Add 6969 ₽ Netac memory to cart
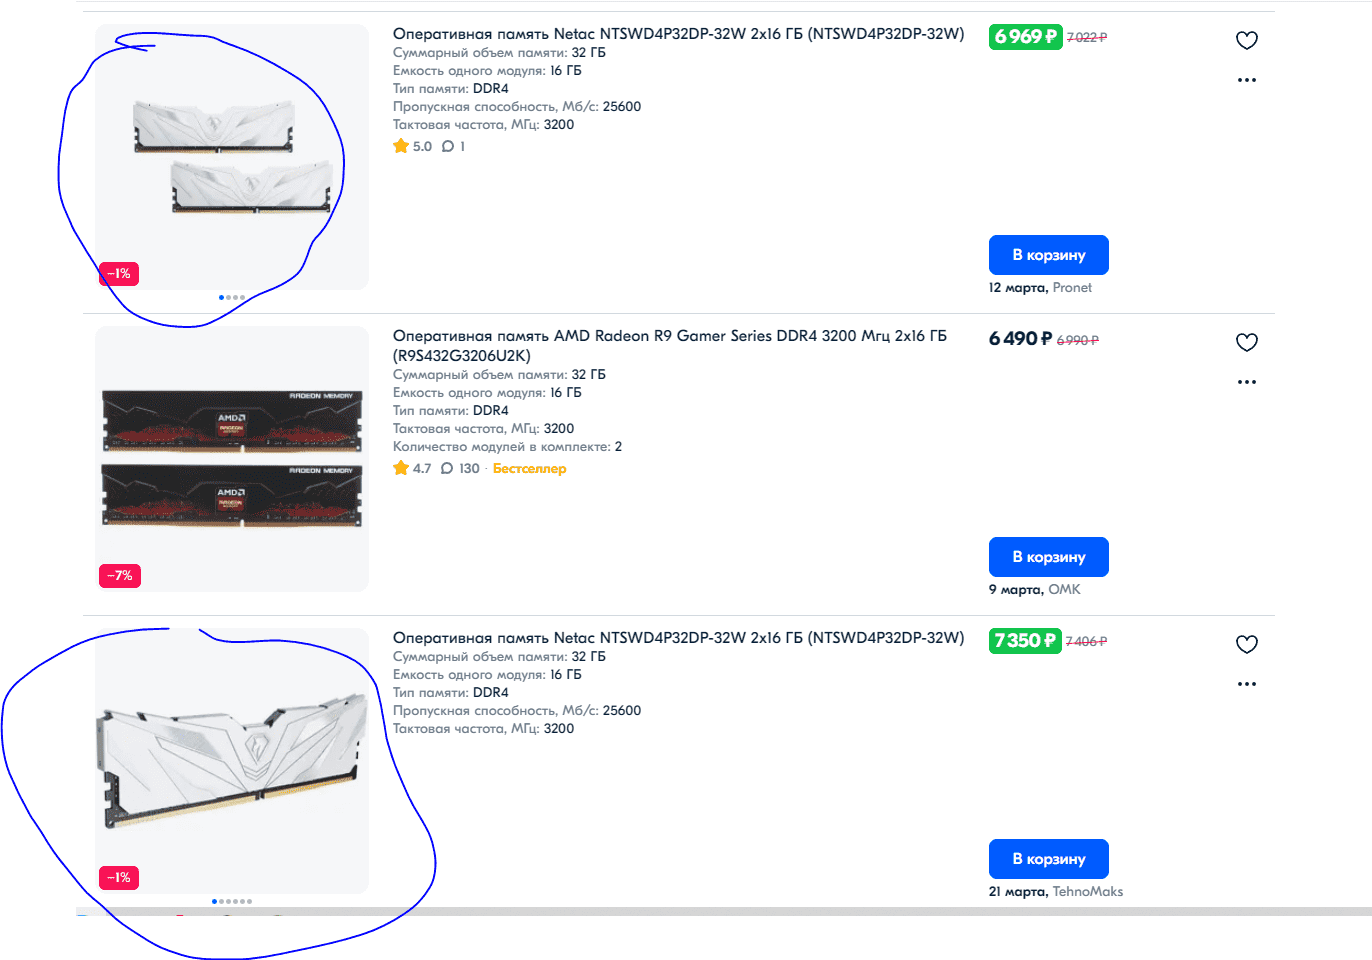Screen dimensions: 1372x960 tap(1048, 255)
